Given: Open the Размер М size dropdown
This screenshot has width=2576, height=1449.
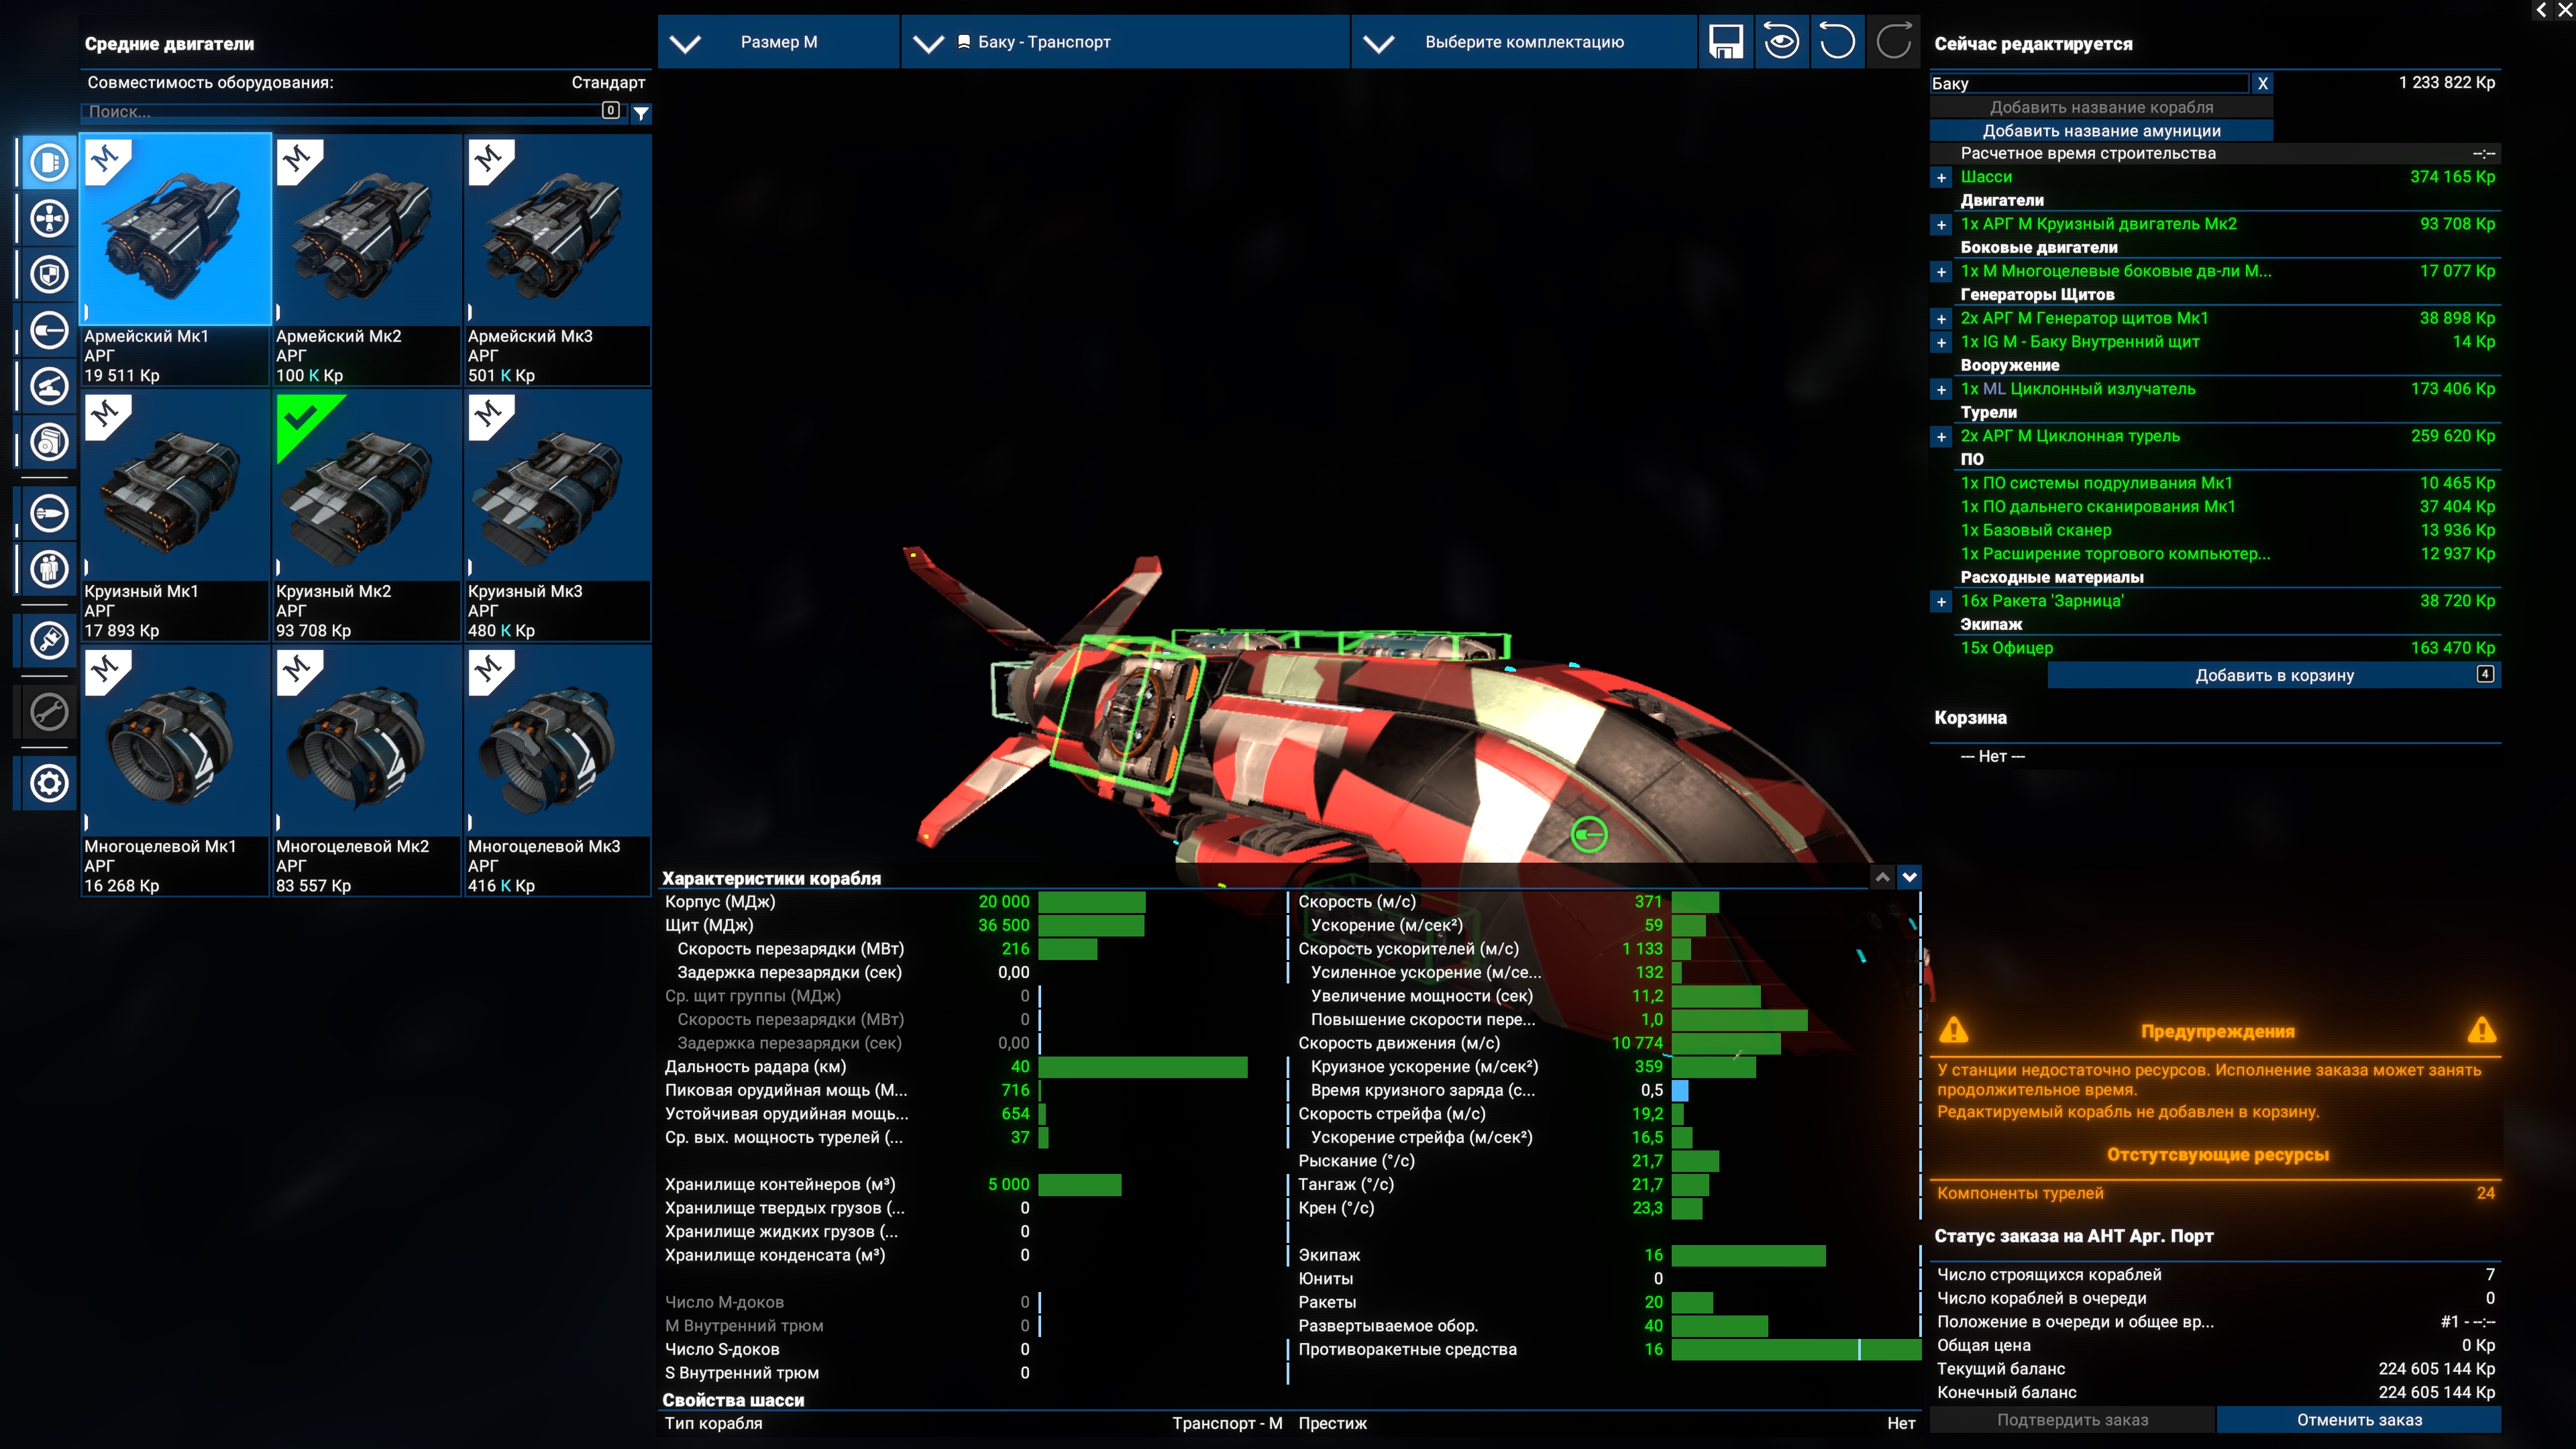Looking at the screenshot, I should point(779,42).
